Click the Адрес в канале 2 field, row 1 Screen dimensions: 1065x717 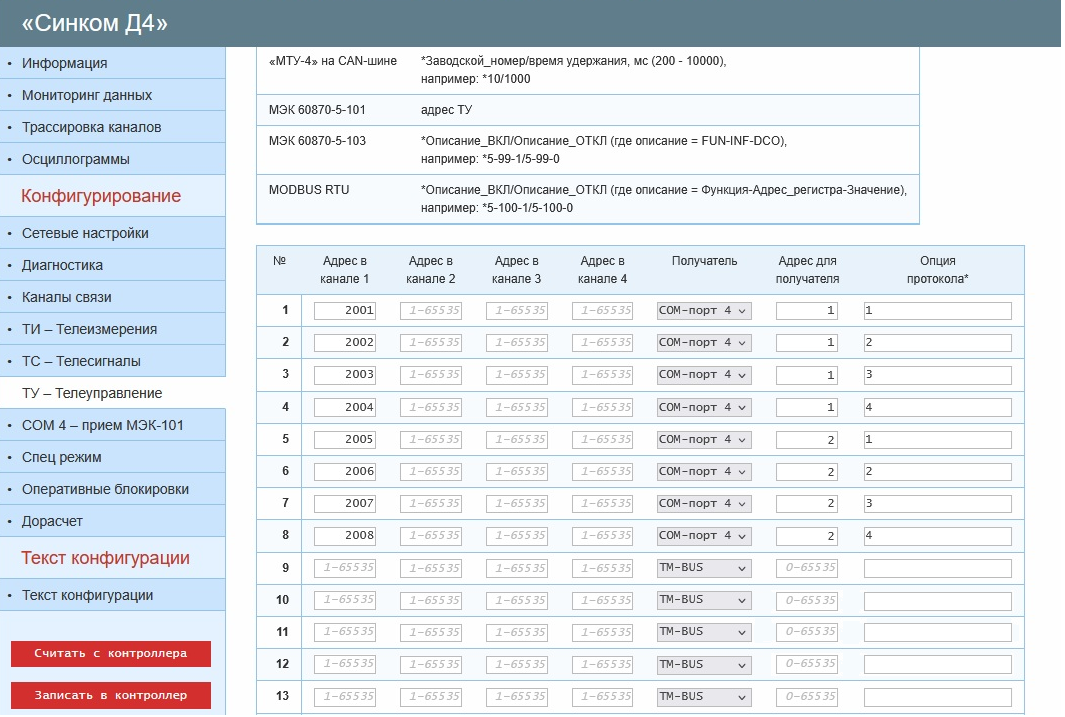pyautogui.click(x=431, y=311)
